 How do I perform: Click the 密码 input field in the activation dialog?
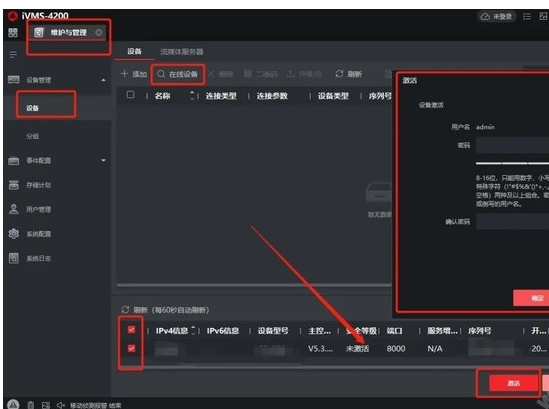pos(512,145)
